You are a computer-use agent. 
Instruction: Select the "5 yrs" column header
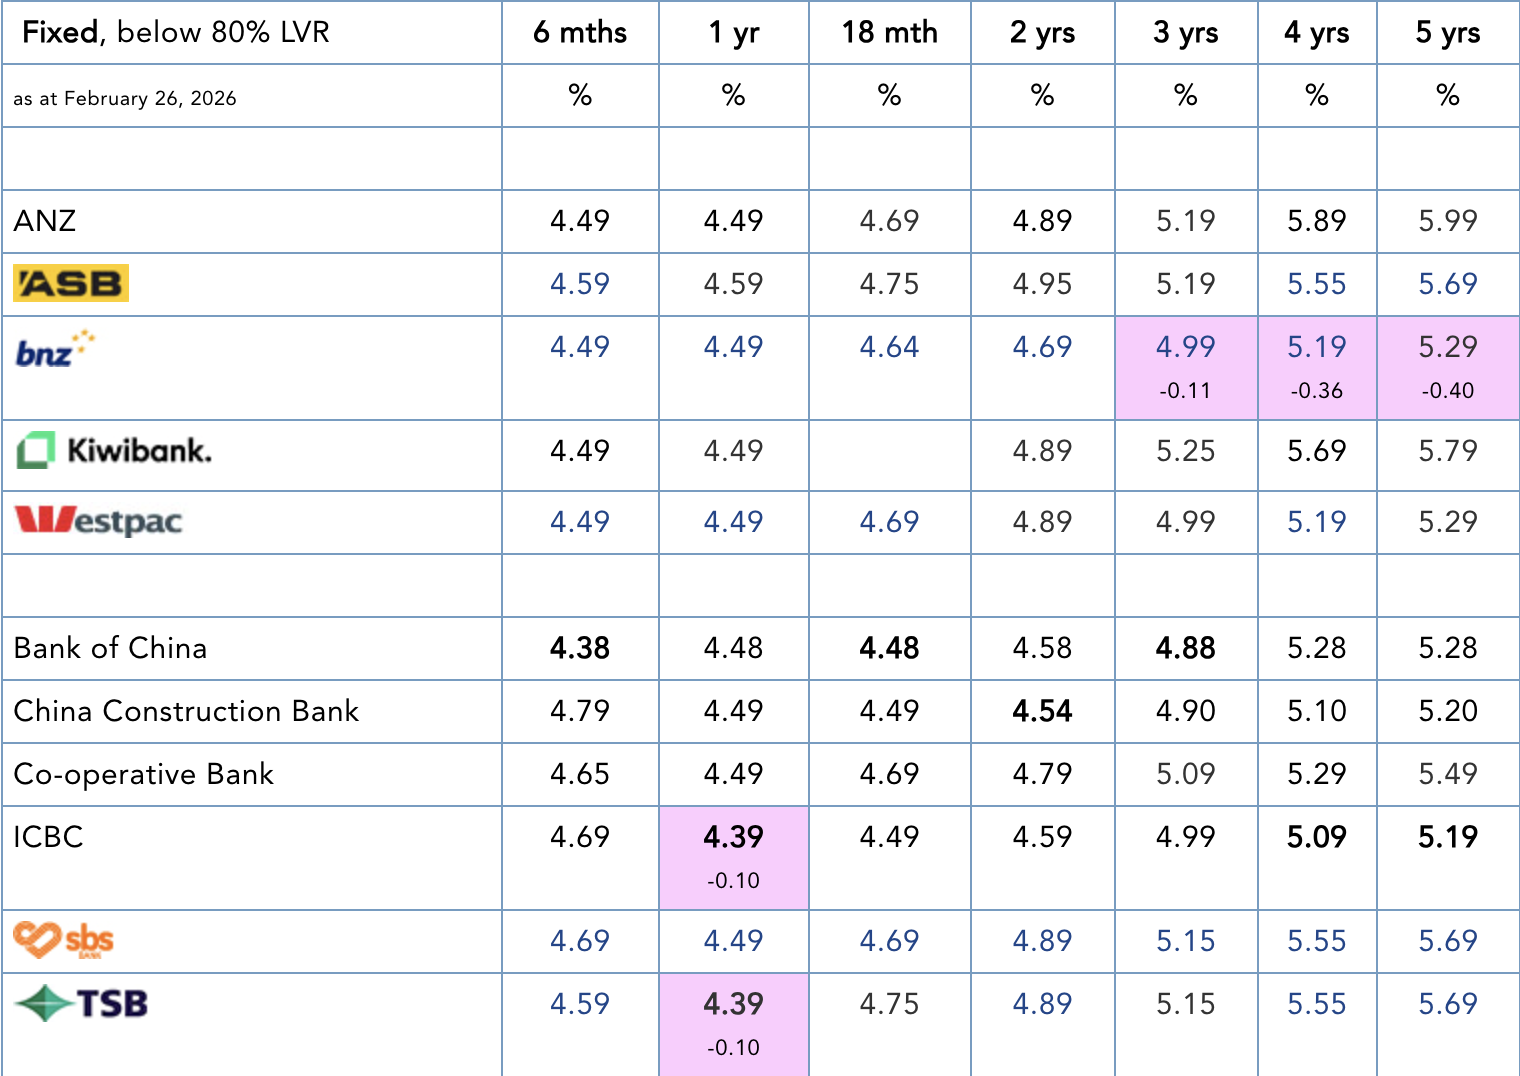coord(1448,33)
